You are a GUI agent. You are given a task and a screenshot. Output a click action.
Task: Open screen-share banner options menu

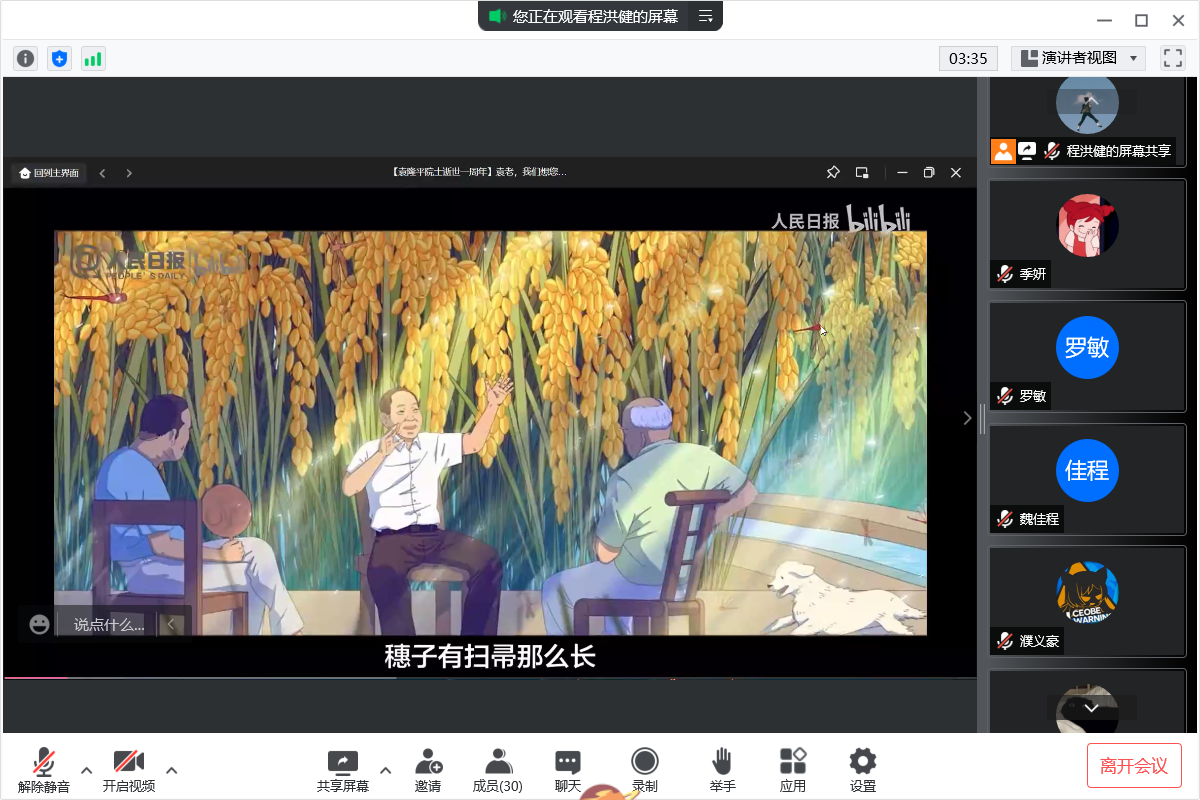[x=706, y=16]
